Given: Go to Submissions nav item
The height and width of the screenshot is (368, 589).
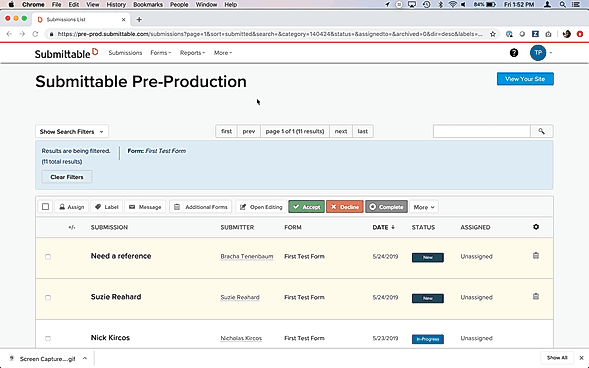Looking at the screenshot, I should tap(125, 53).
